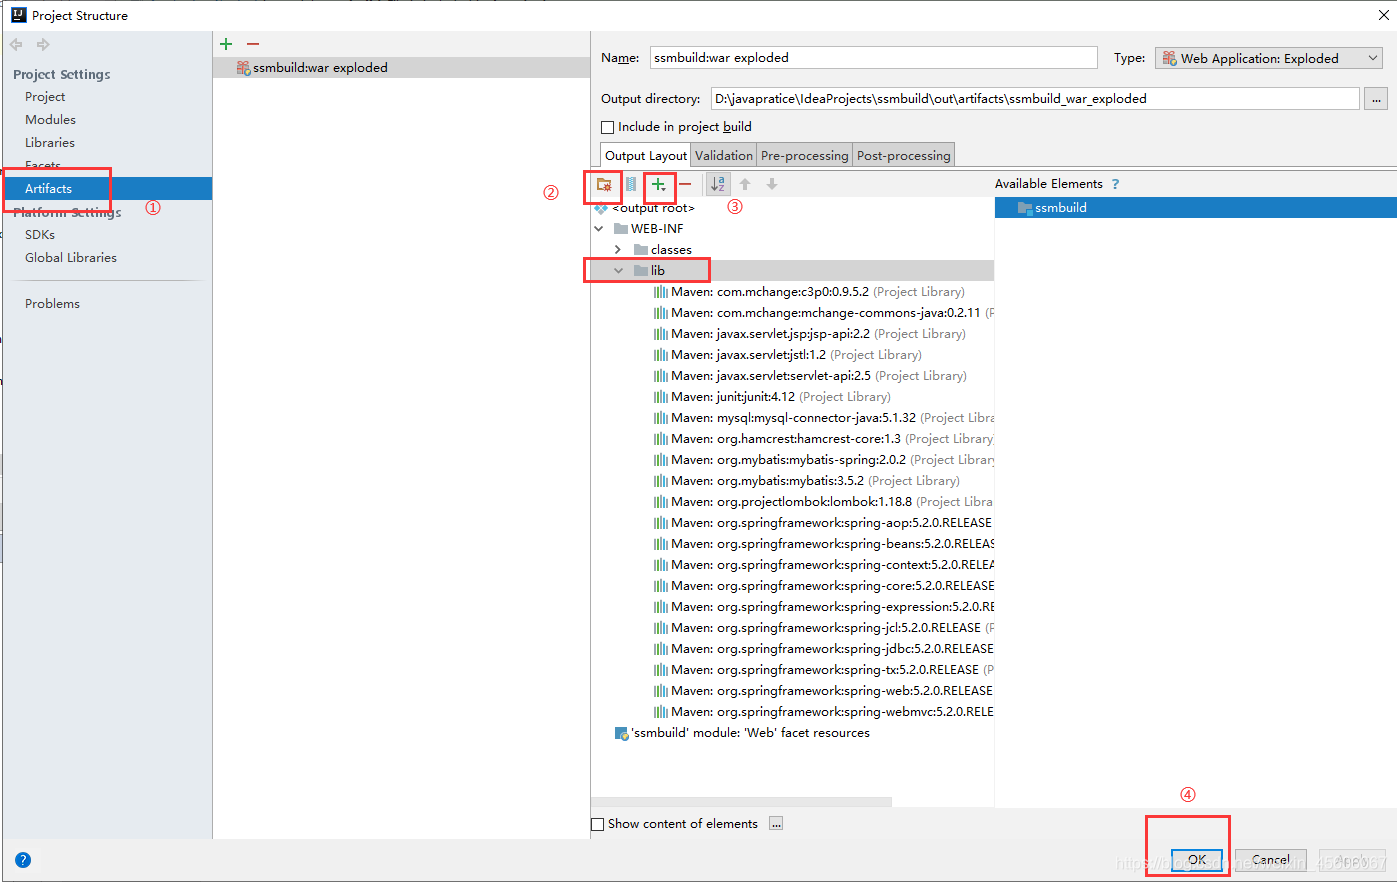Open the Pre-processing tab
This screenshot has height=882, width=1397.
[804, 155]
